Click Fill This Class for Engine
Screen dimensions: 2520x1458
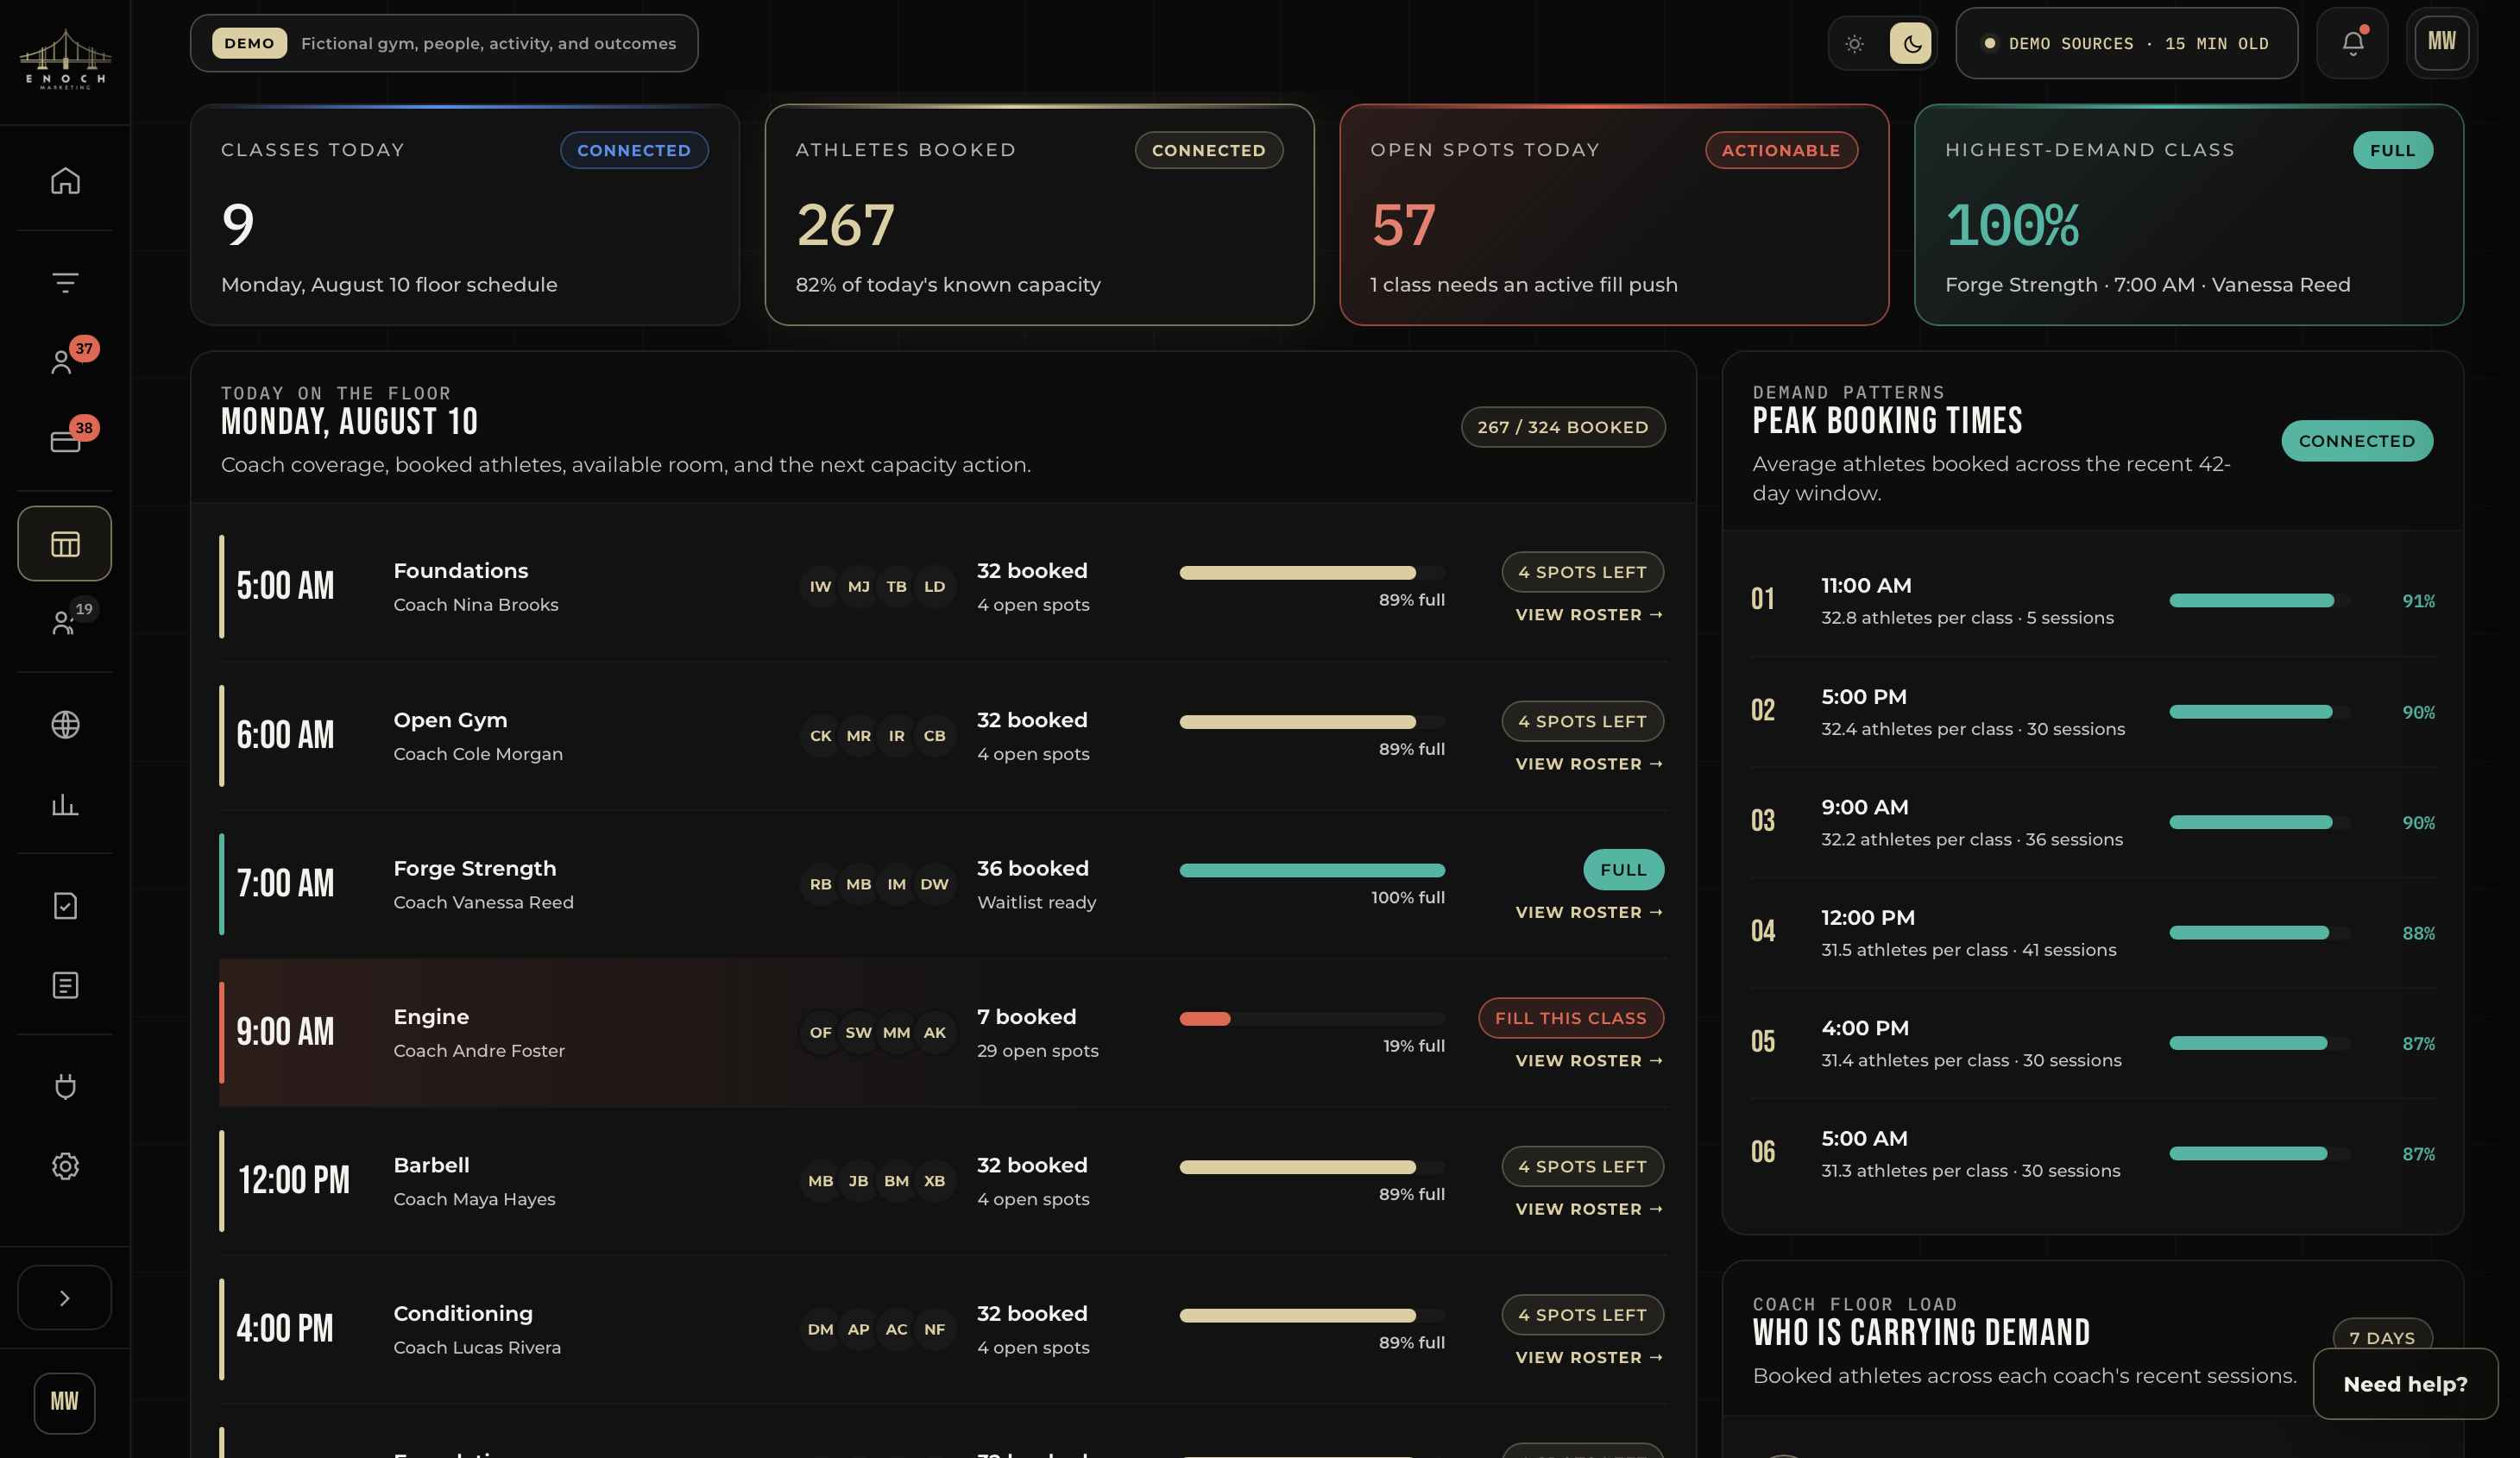(x=1571, y=1018)
